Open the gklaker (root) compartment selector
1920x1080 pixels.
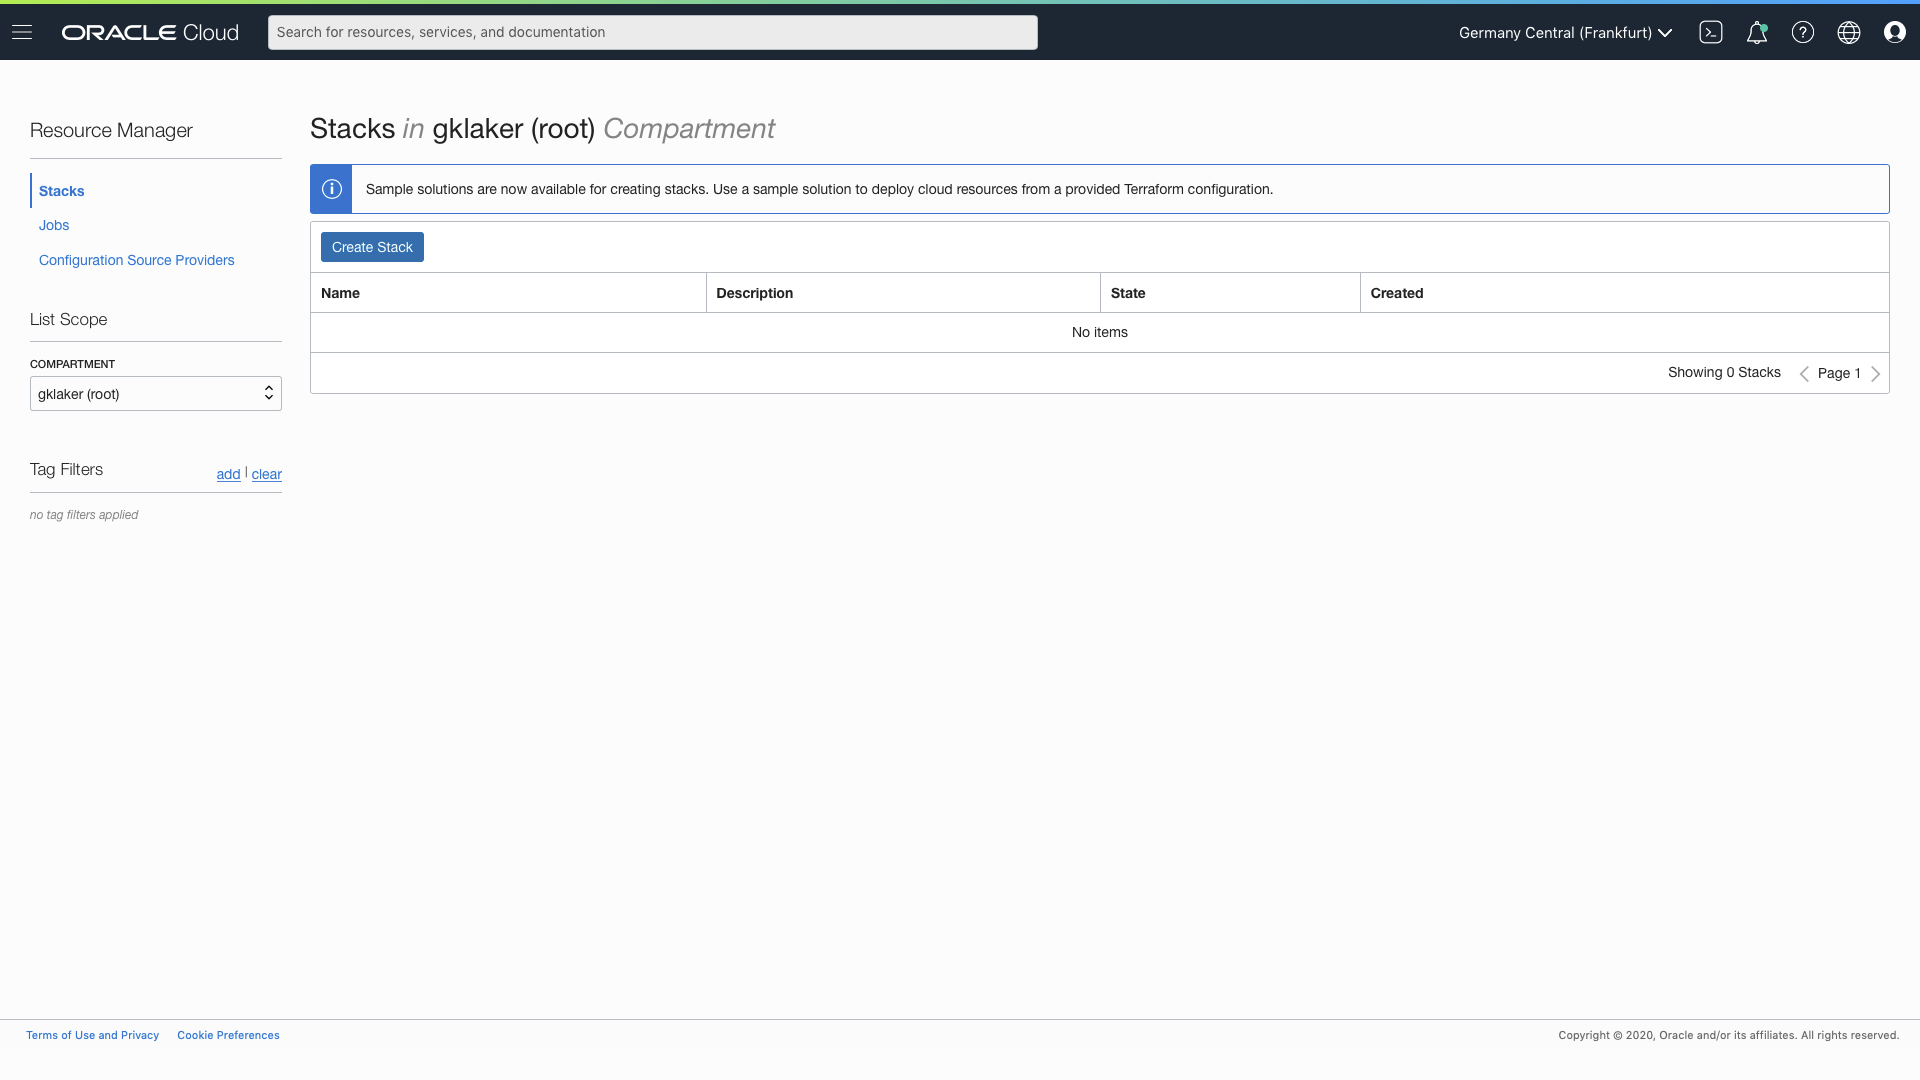point(156,394)
